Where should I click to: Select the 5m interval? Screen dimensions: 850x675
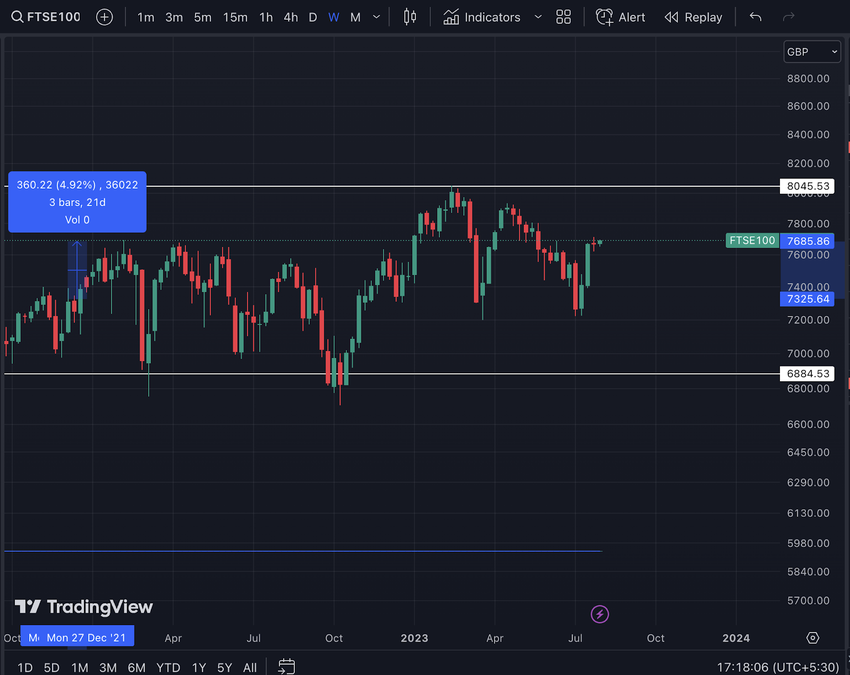(x=203, y=17)
